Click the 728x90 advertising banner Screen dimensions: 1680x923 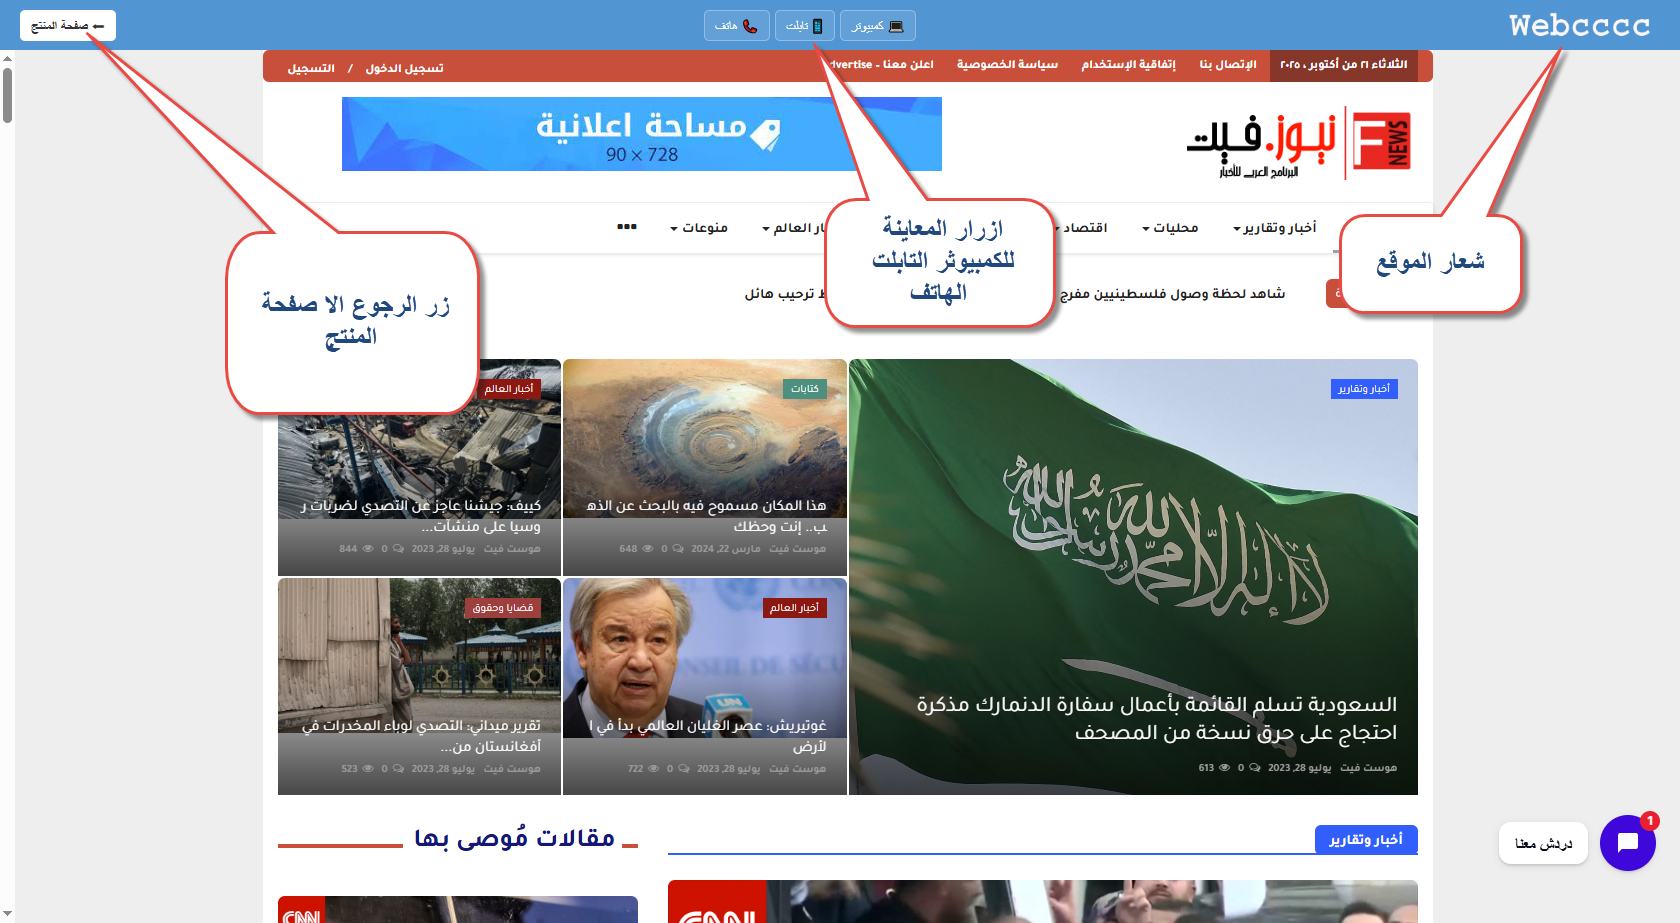pyautogui.click(x=641, y=134)
